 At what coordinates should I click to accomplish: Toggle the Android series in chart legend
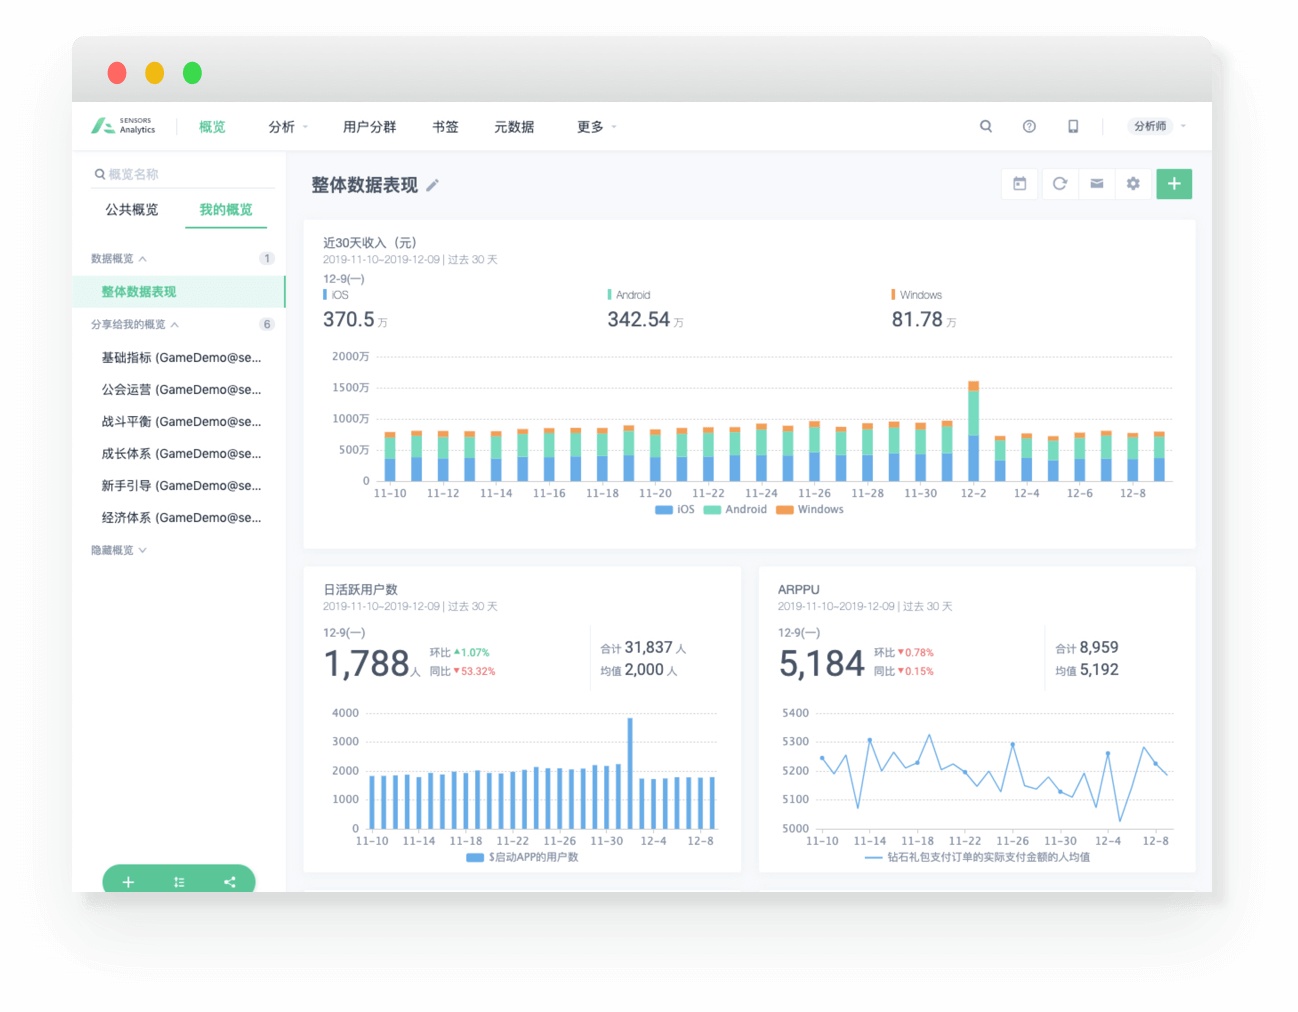(x=735, y=510)
